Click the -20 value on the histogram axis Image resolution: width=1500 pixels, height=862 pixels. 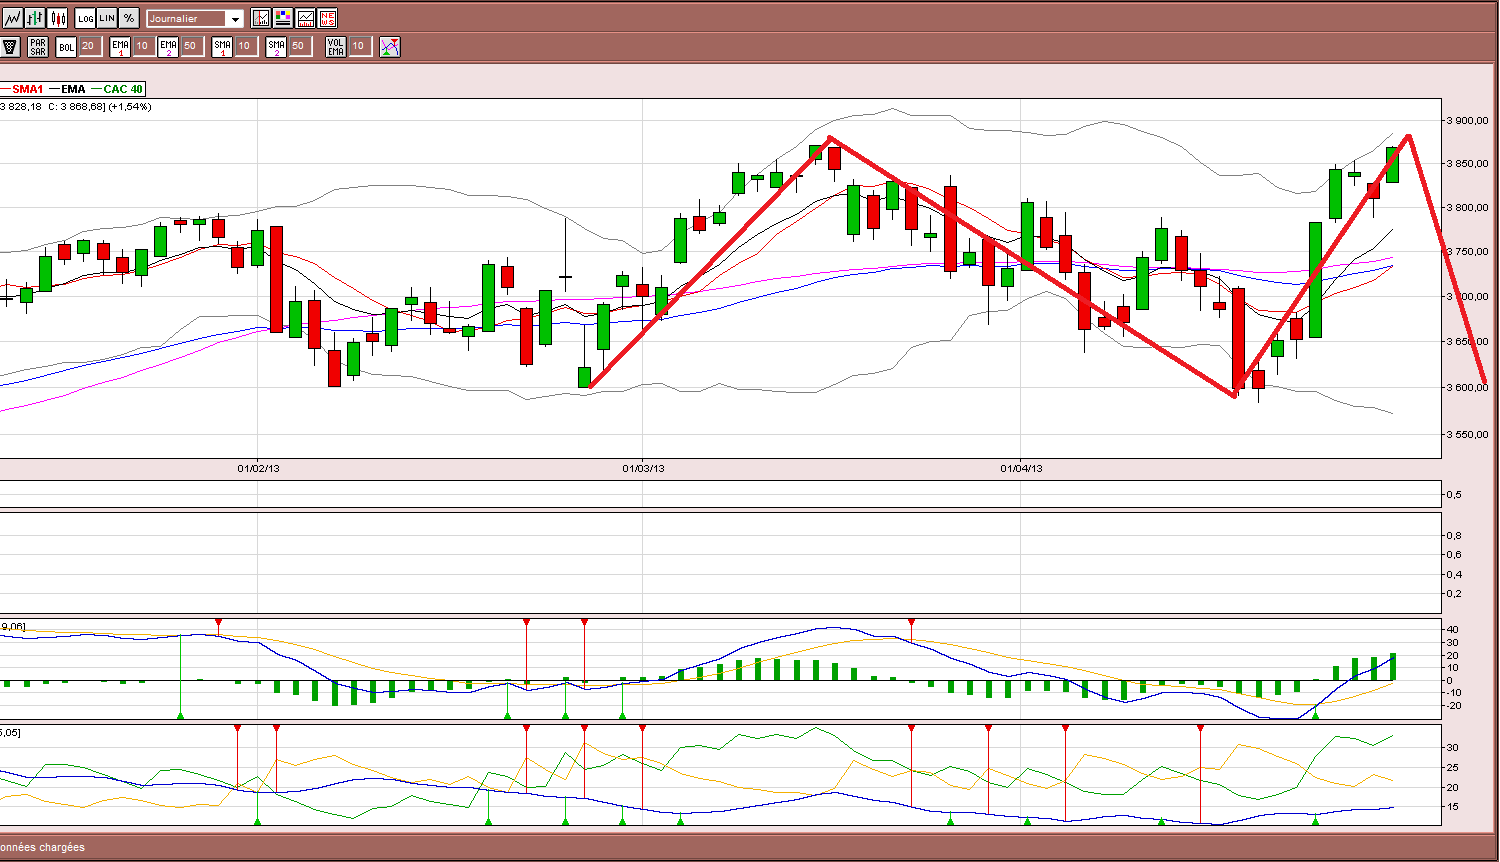(1452, 706)
